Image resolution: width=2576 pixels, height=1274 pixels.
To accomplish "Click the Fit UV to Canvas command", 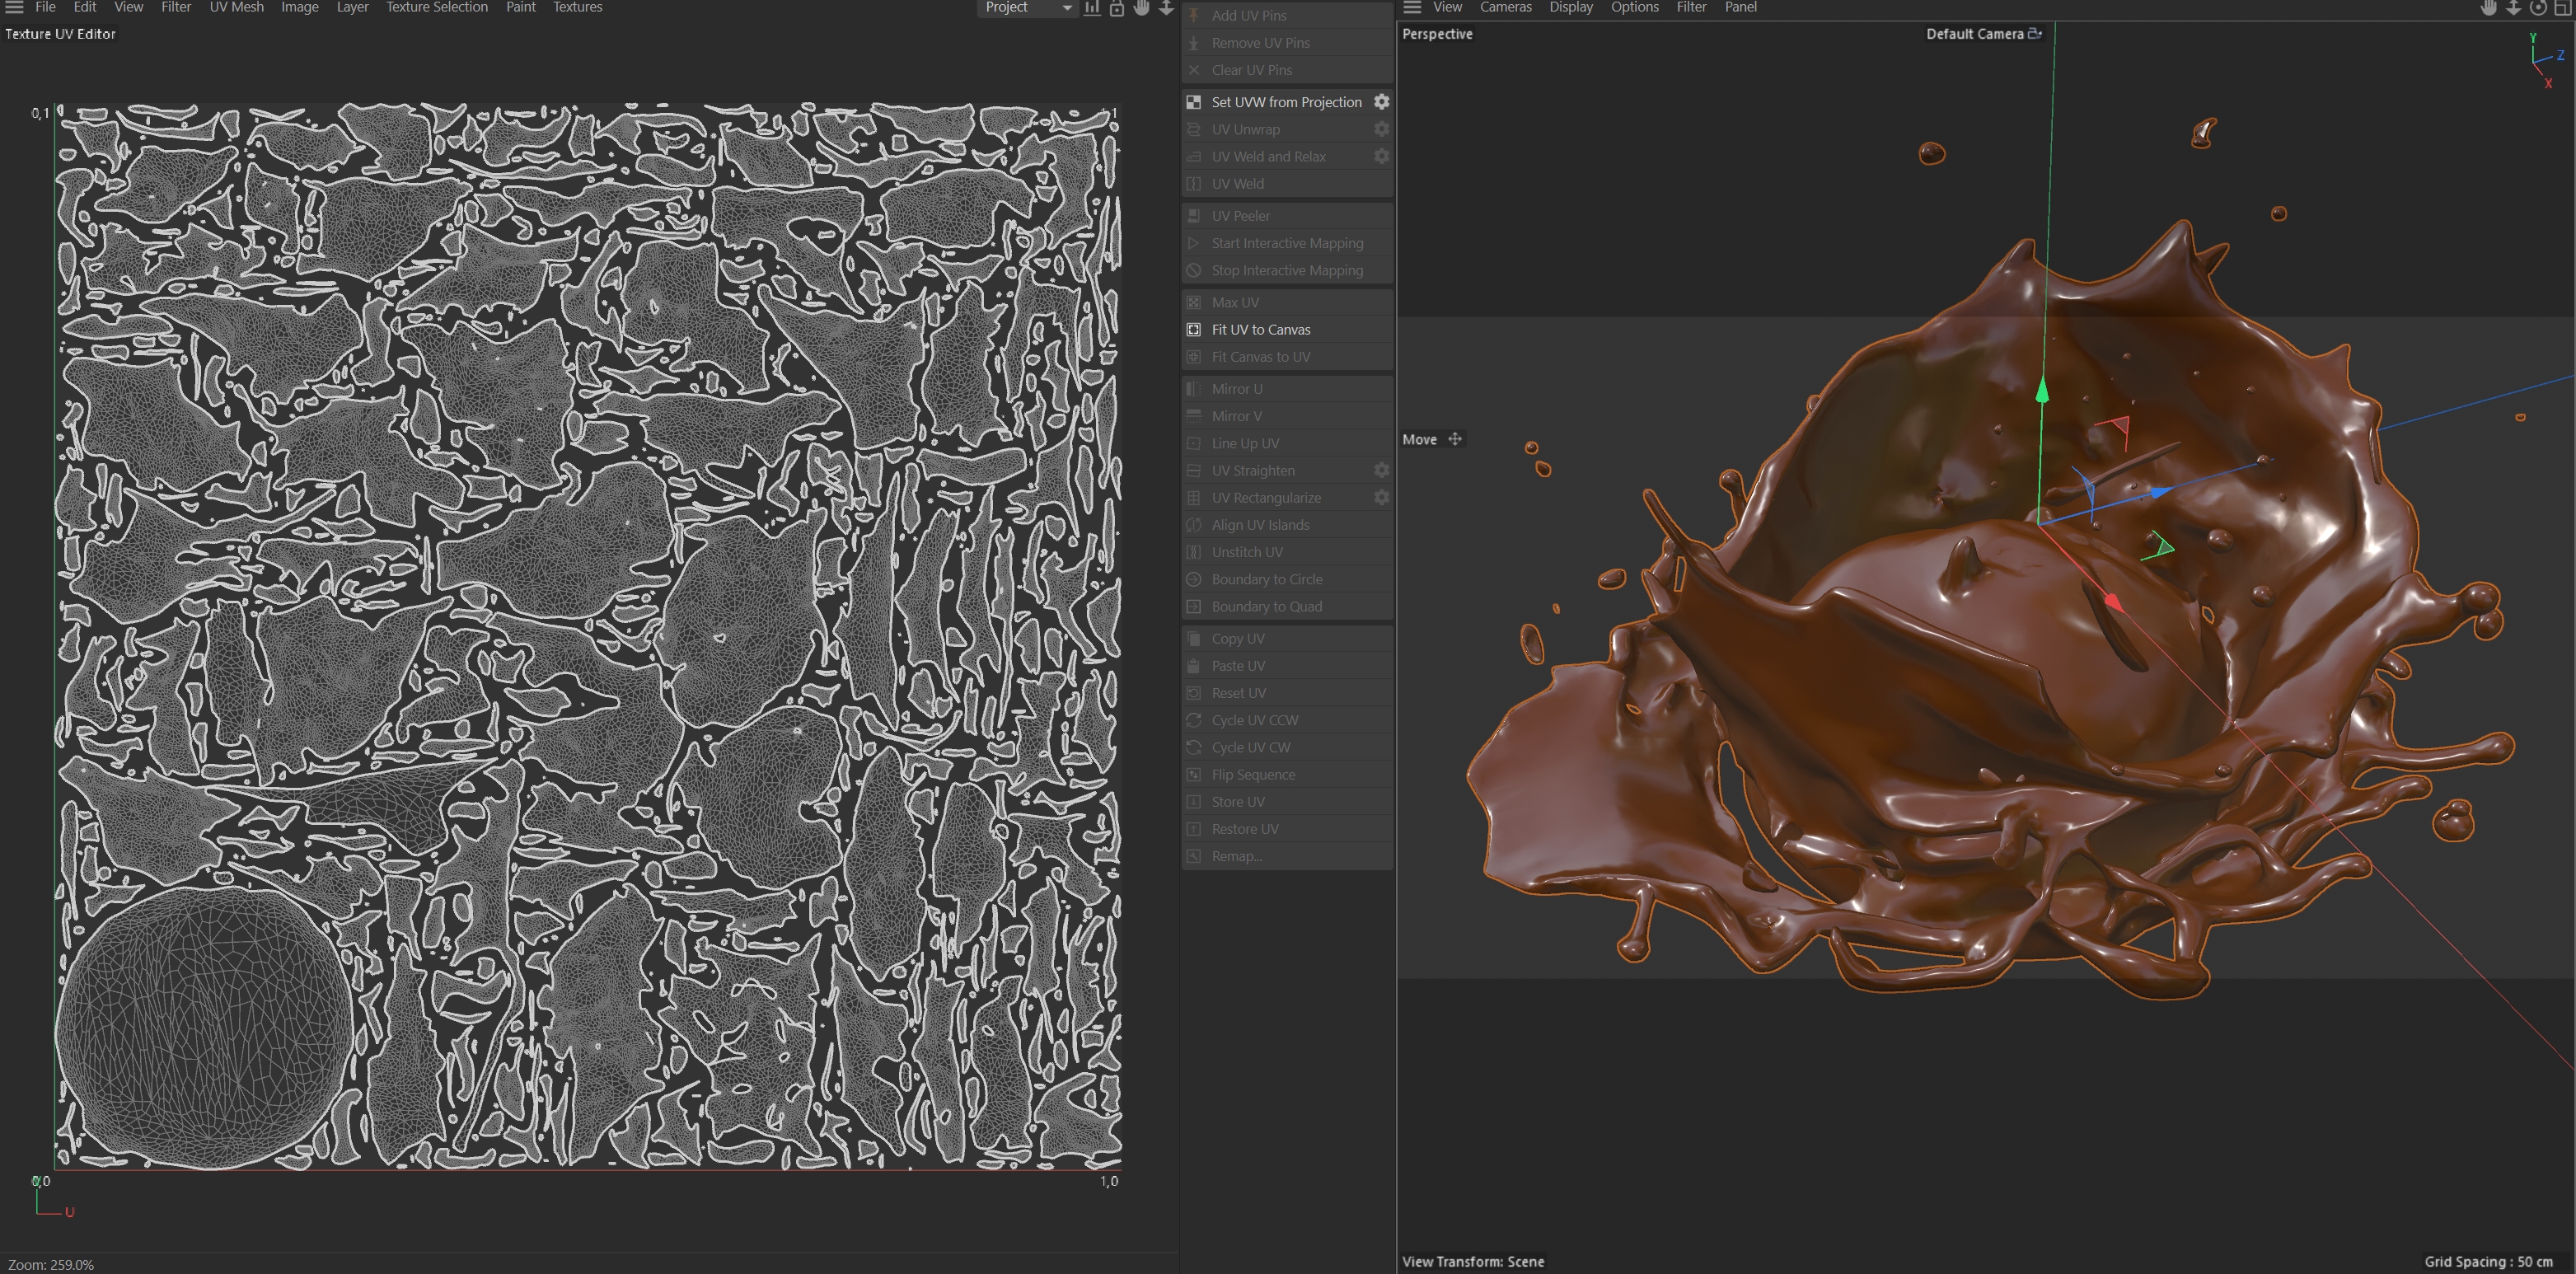I will 1260,329.
